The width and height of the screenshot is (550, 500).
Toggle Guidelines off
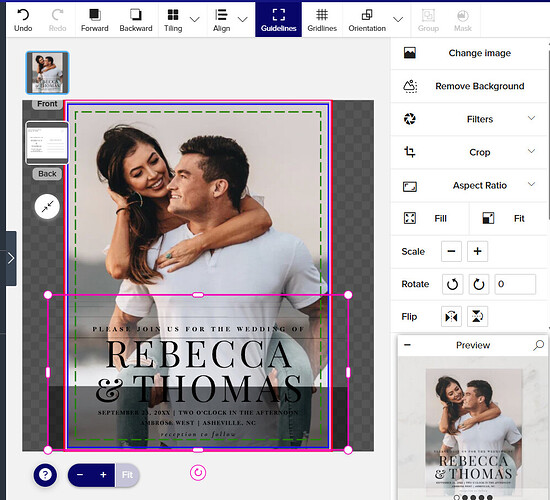(x=279, y=20)
